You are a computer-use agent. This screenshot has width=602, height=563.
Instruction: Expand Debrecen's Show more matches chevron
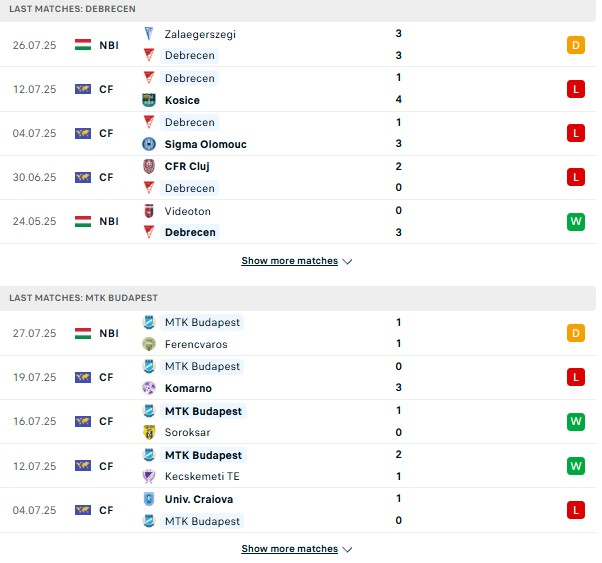tap(347, 262)
